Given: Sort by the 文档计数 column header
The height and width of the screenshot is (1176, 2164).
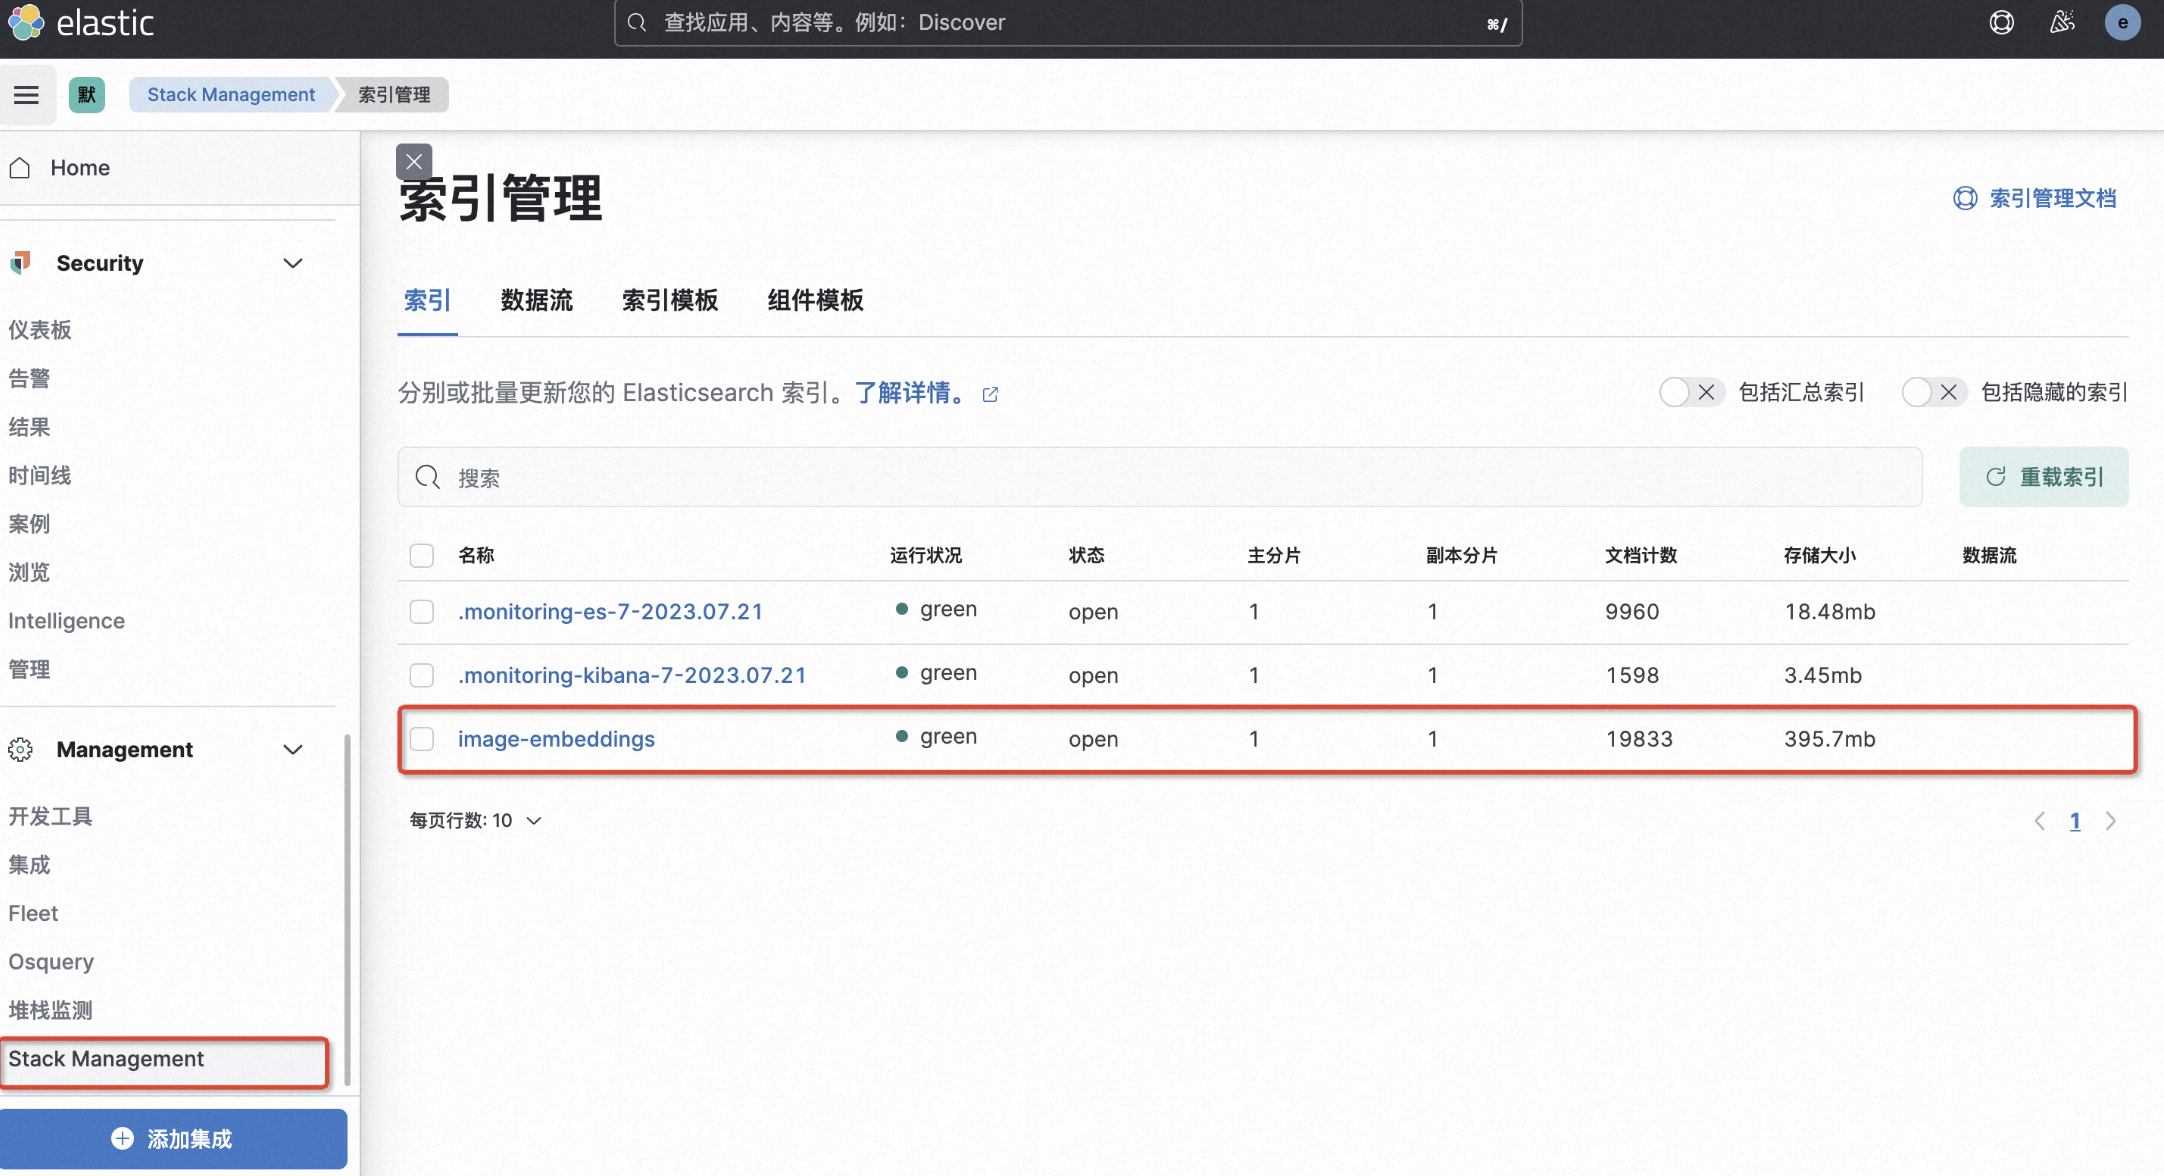Looking at the screenshot, I should coord(1641,555).
